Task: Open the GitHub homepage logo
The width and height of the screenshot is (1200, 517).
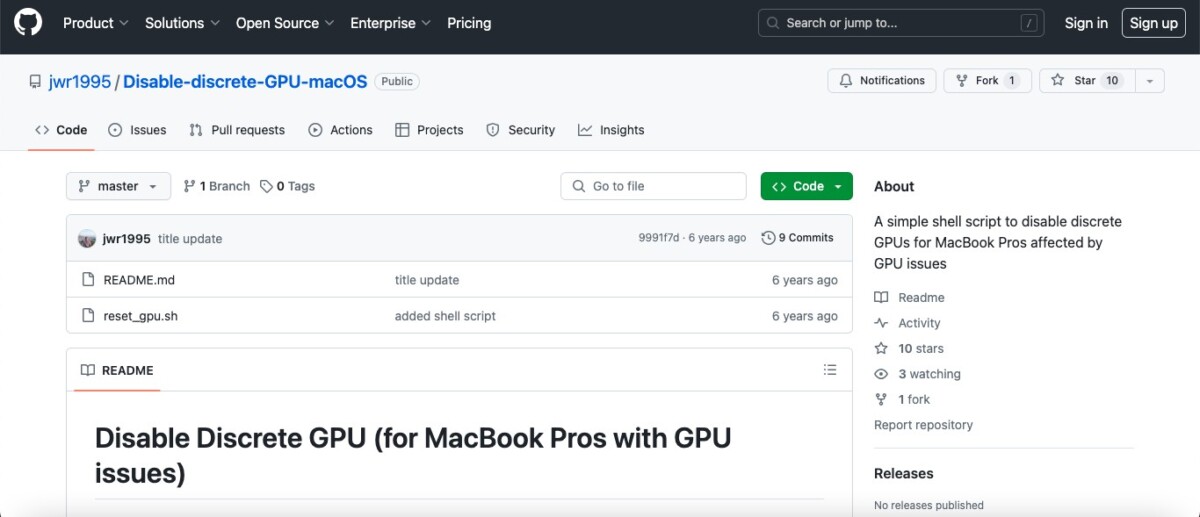Action: pos(28,23)
